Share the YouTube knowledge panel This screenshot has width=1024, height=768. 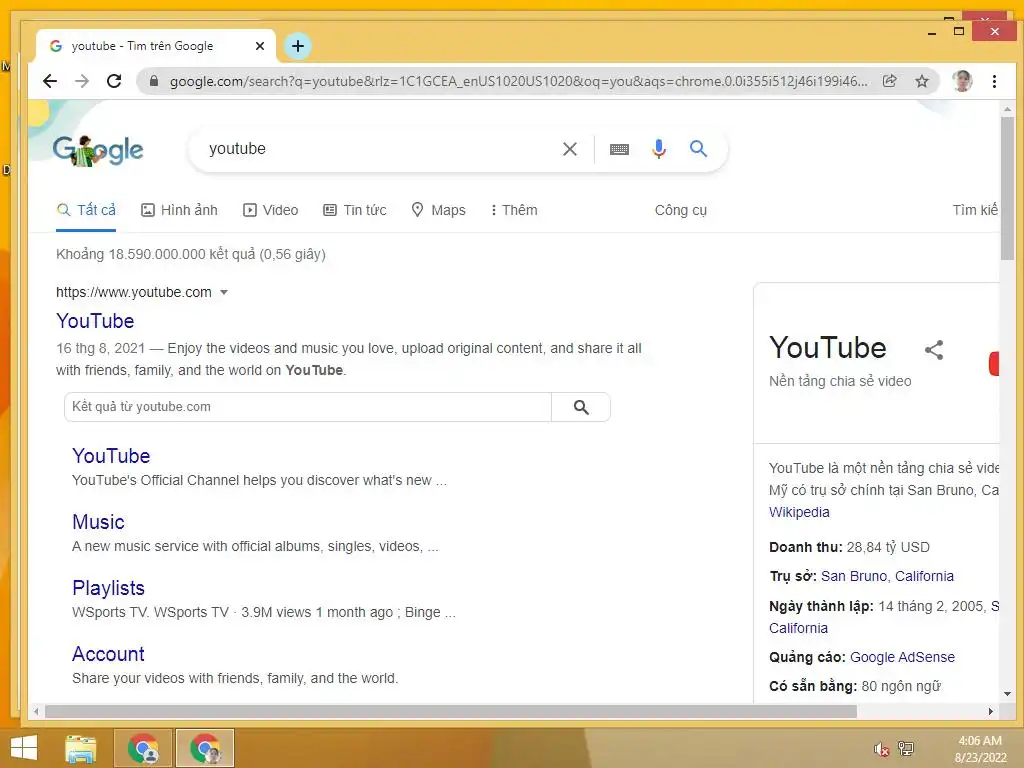[x=934, y=350]
